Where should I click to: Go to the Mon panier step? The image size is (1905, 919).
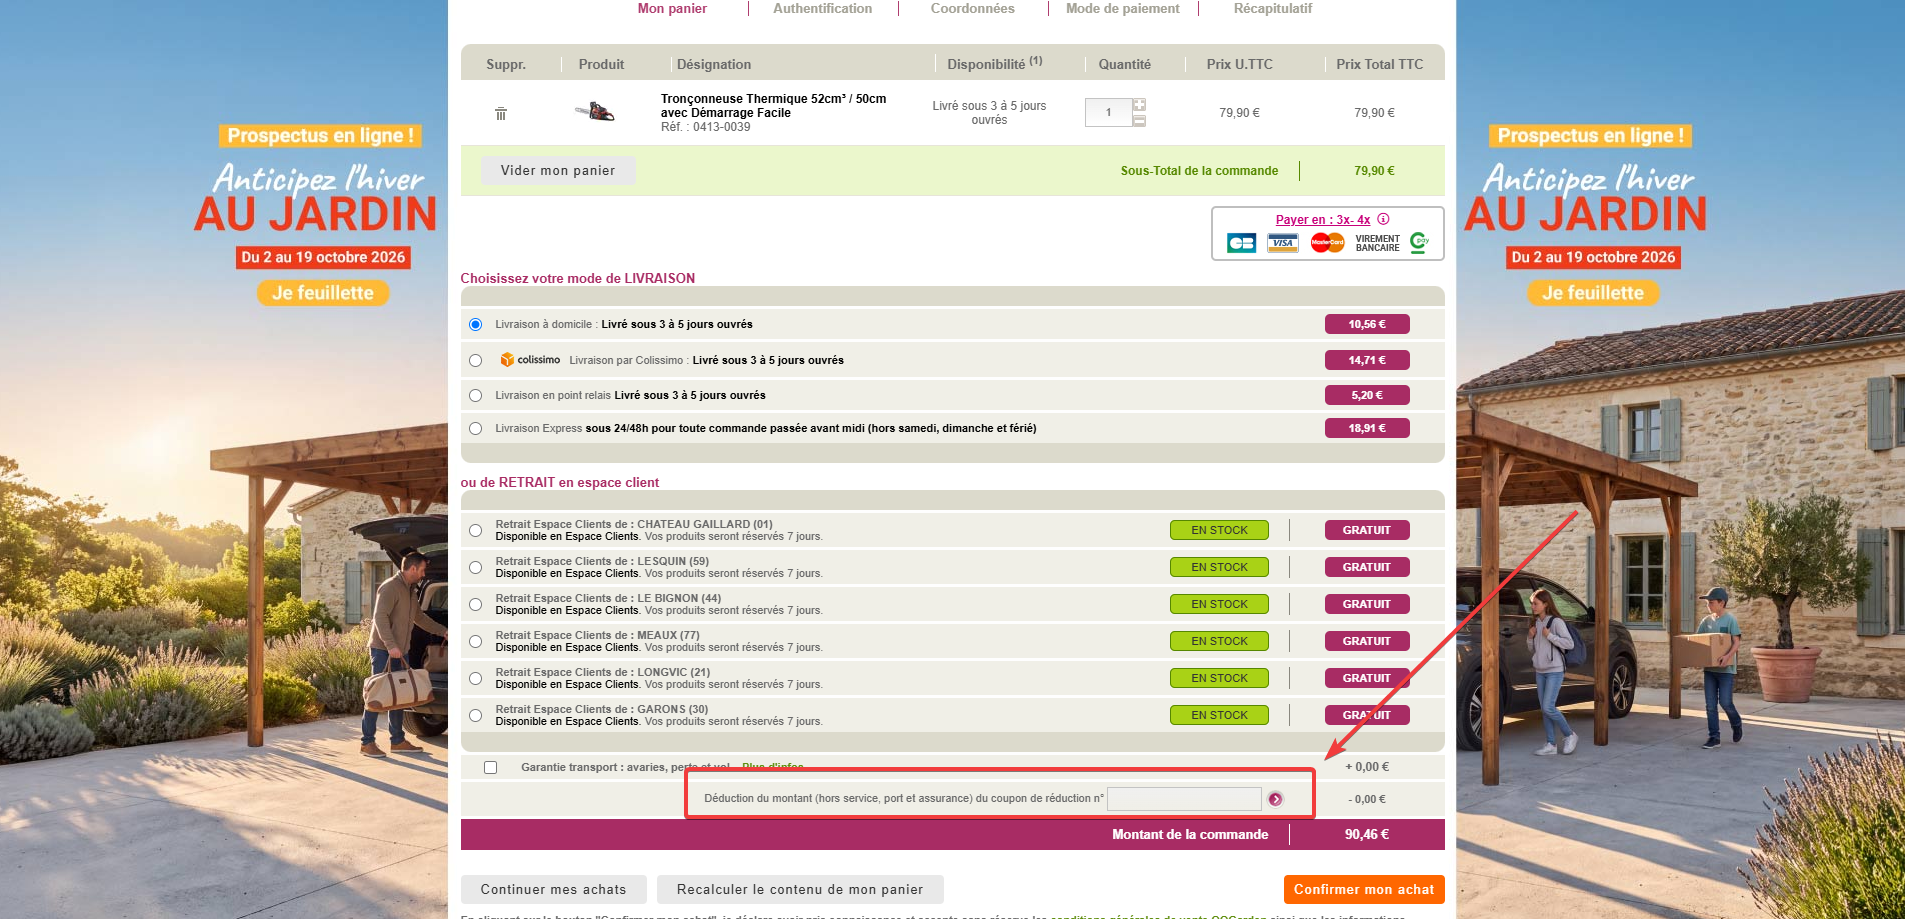672,8
